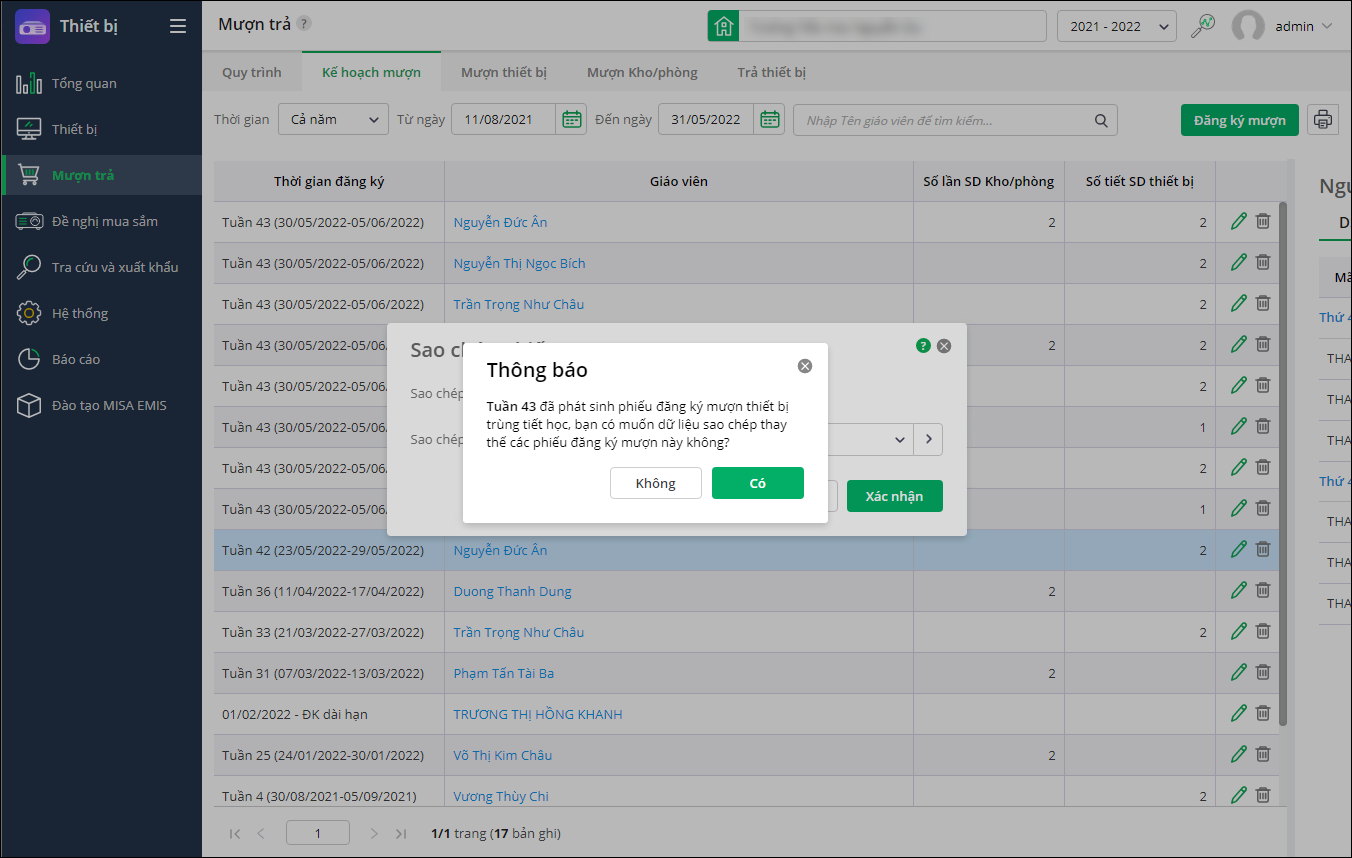Click the search magnifier in teacher search box
The height and width of the screenshot is (858, 1352).
[1101, 120]
